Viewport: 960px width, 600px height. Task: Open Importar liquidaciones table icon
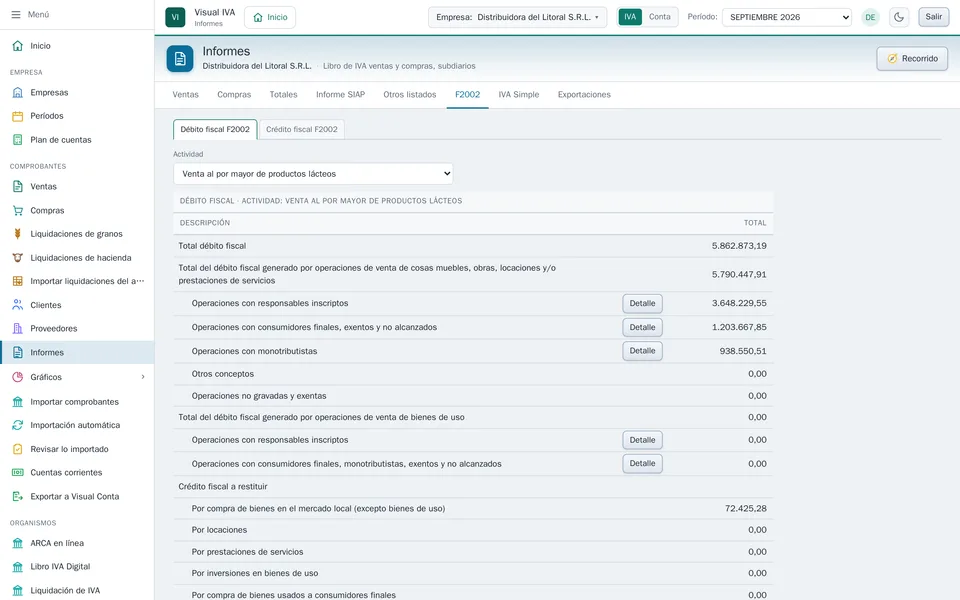(x=18, y=281)
